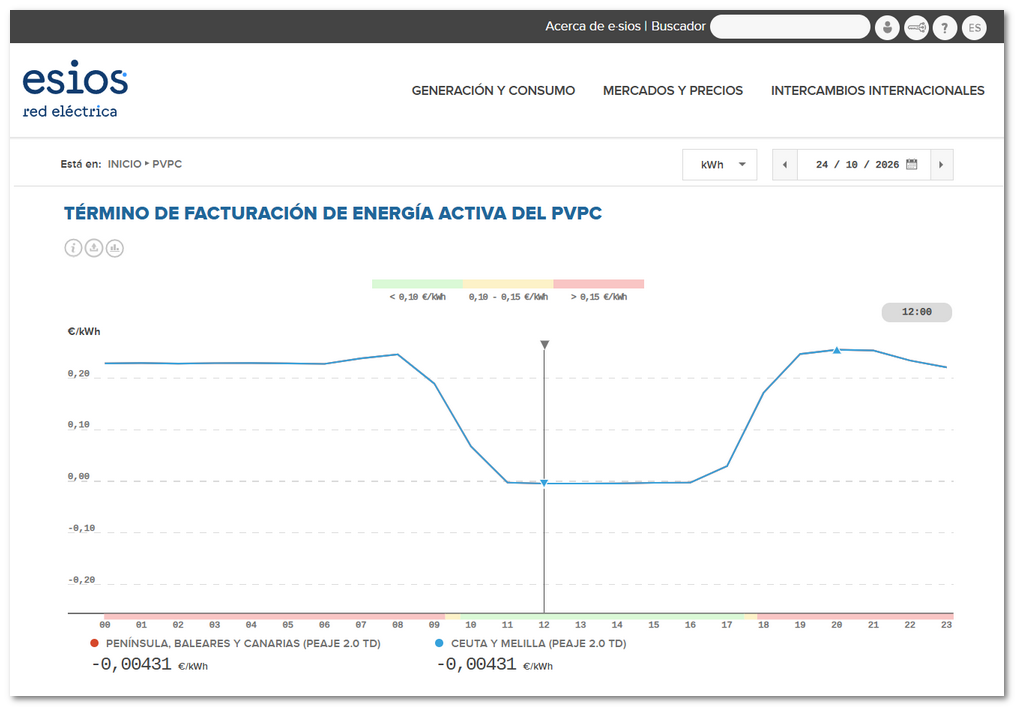Advance to the next day arrow

(x=941, y=164)
